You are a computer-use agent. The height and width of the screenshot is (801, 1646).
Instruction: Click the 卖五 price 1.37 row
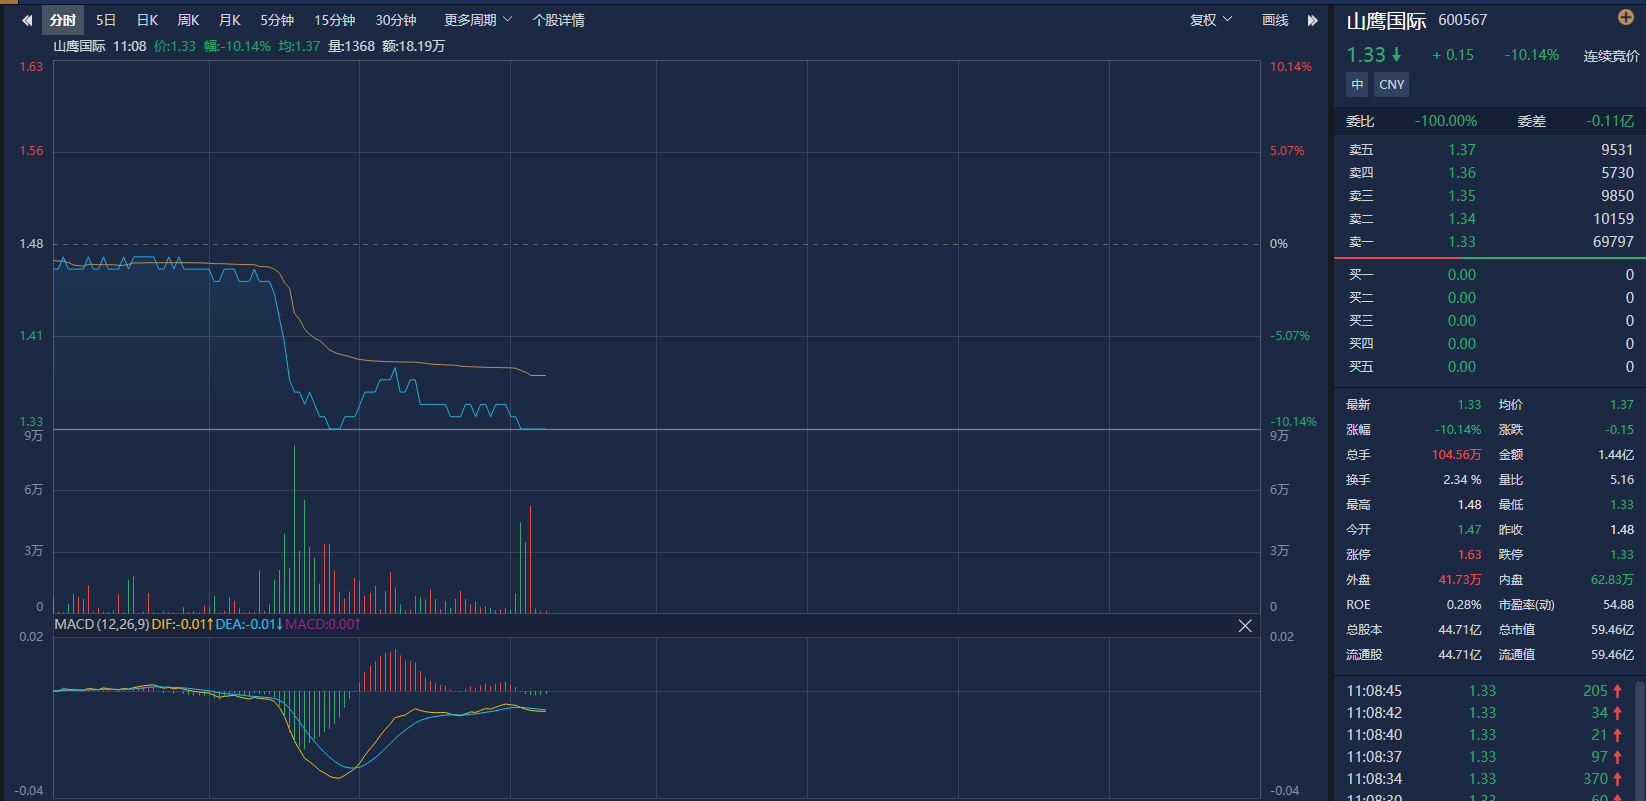click(1490, 150)
